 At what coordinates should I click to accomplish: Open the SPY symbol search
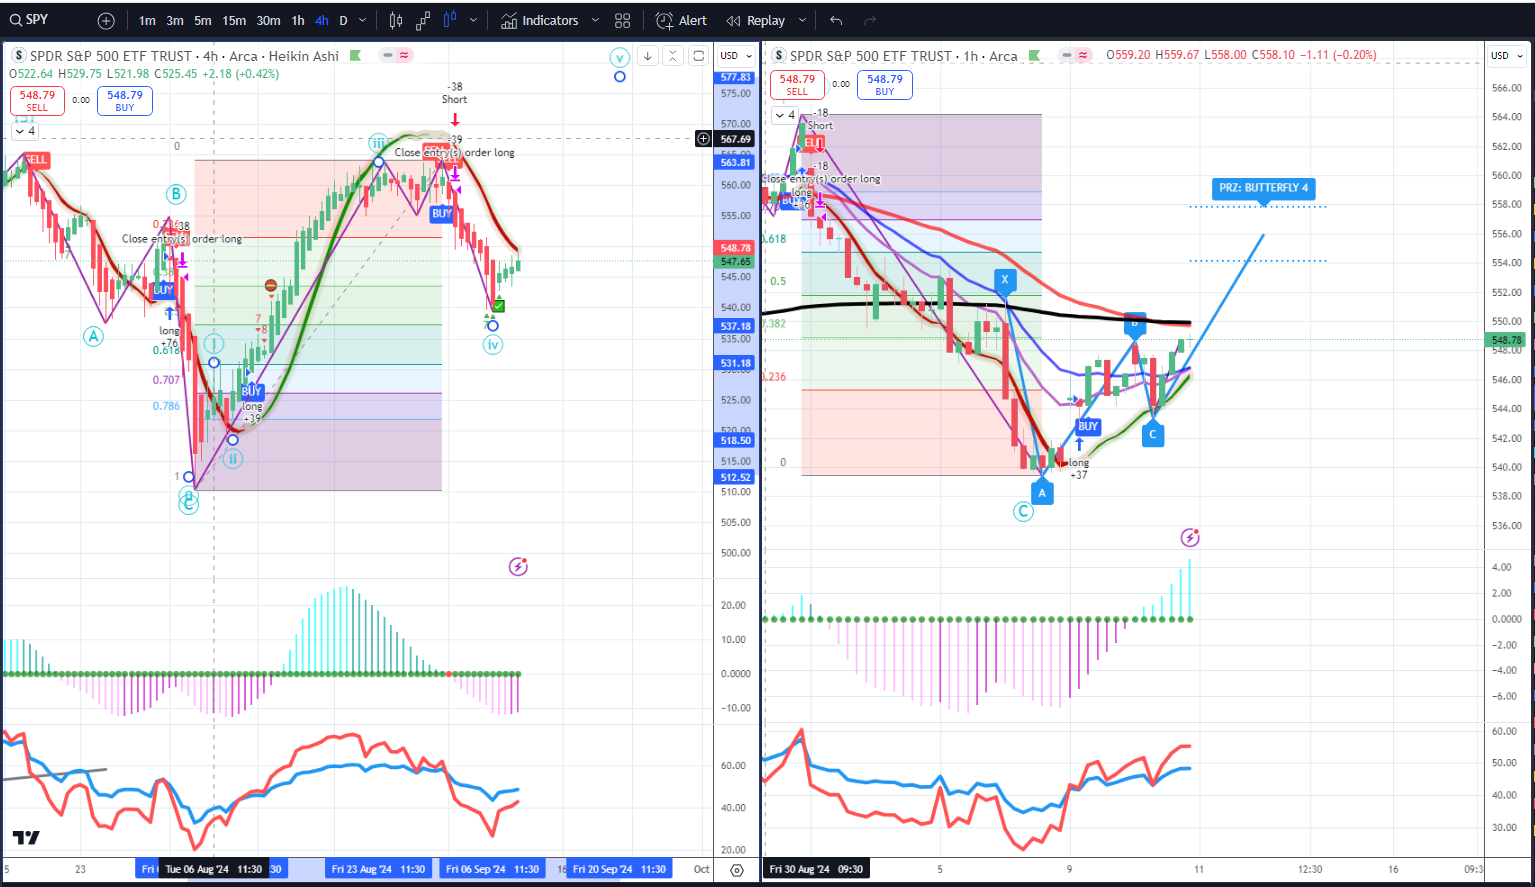pos(30,20)
